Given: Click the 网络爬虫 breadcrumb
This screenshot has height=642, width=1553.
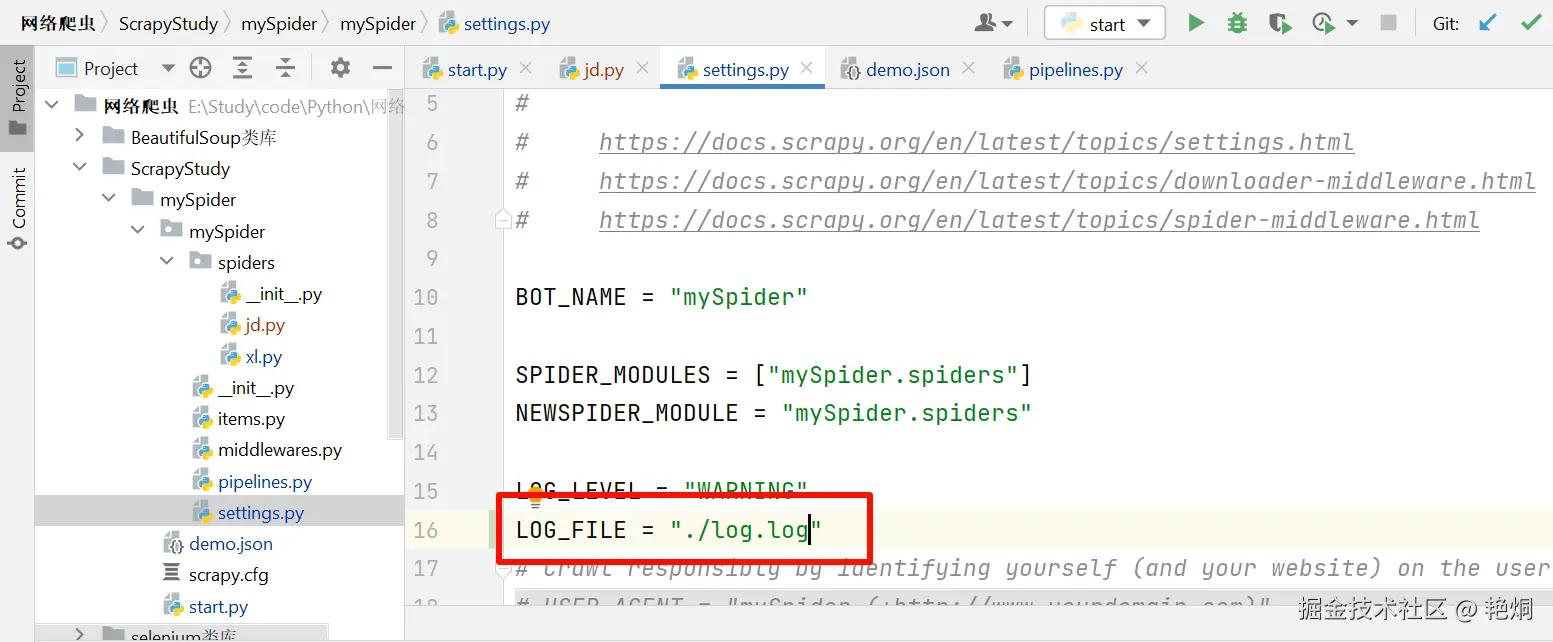Looking at the screenshot, I should (x=58, y=23).
